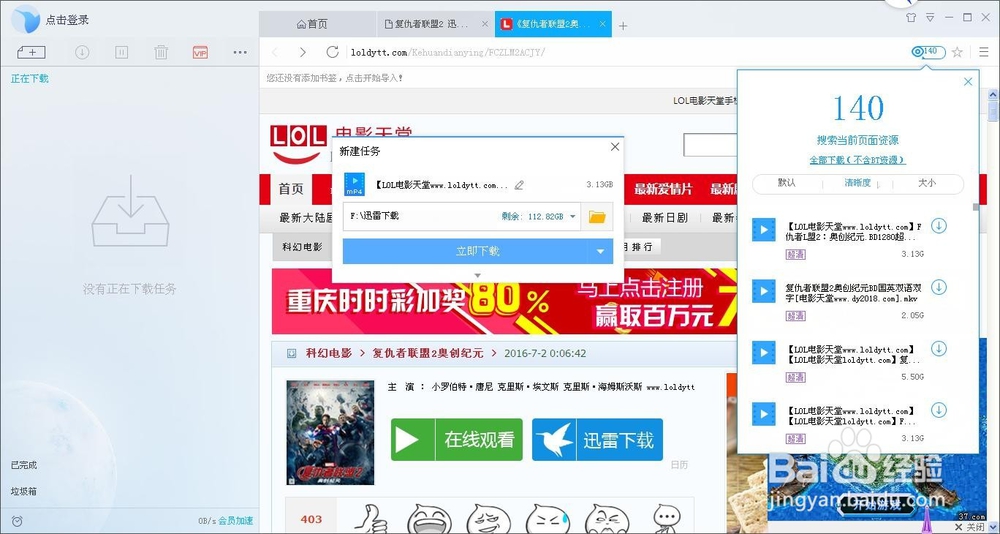Viewport: 1000px width, 534px height.
Task: Open the title bar dropdown menu triangle
Action: 930,17
